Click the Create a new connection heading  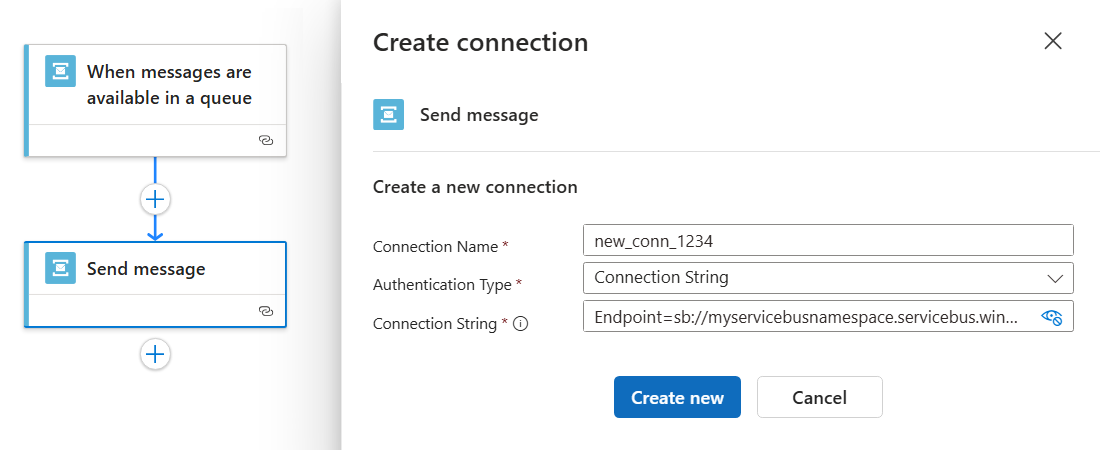pos(475,187)
